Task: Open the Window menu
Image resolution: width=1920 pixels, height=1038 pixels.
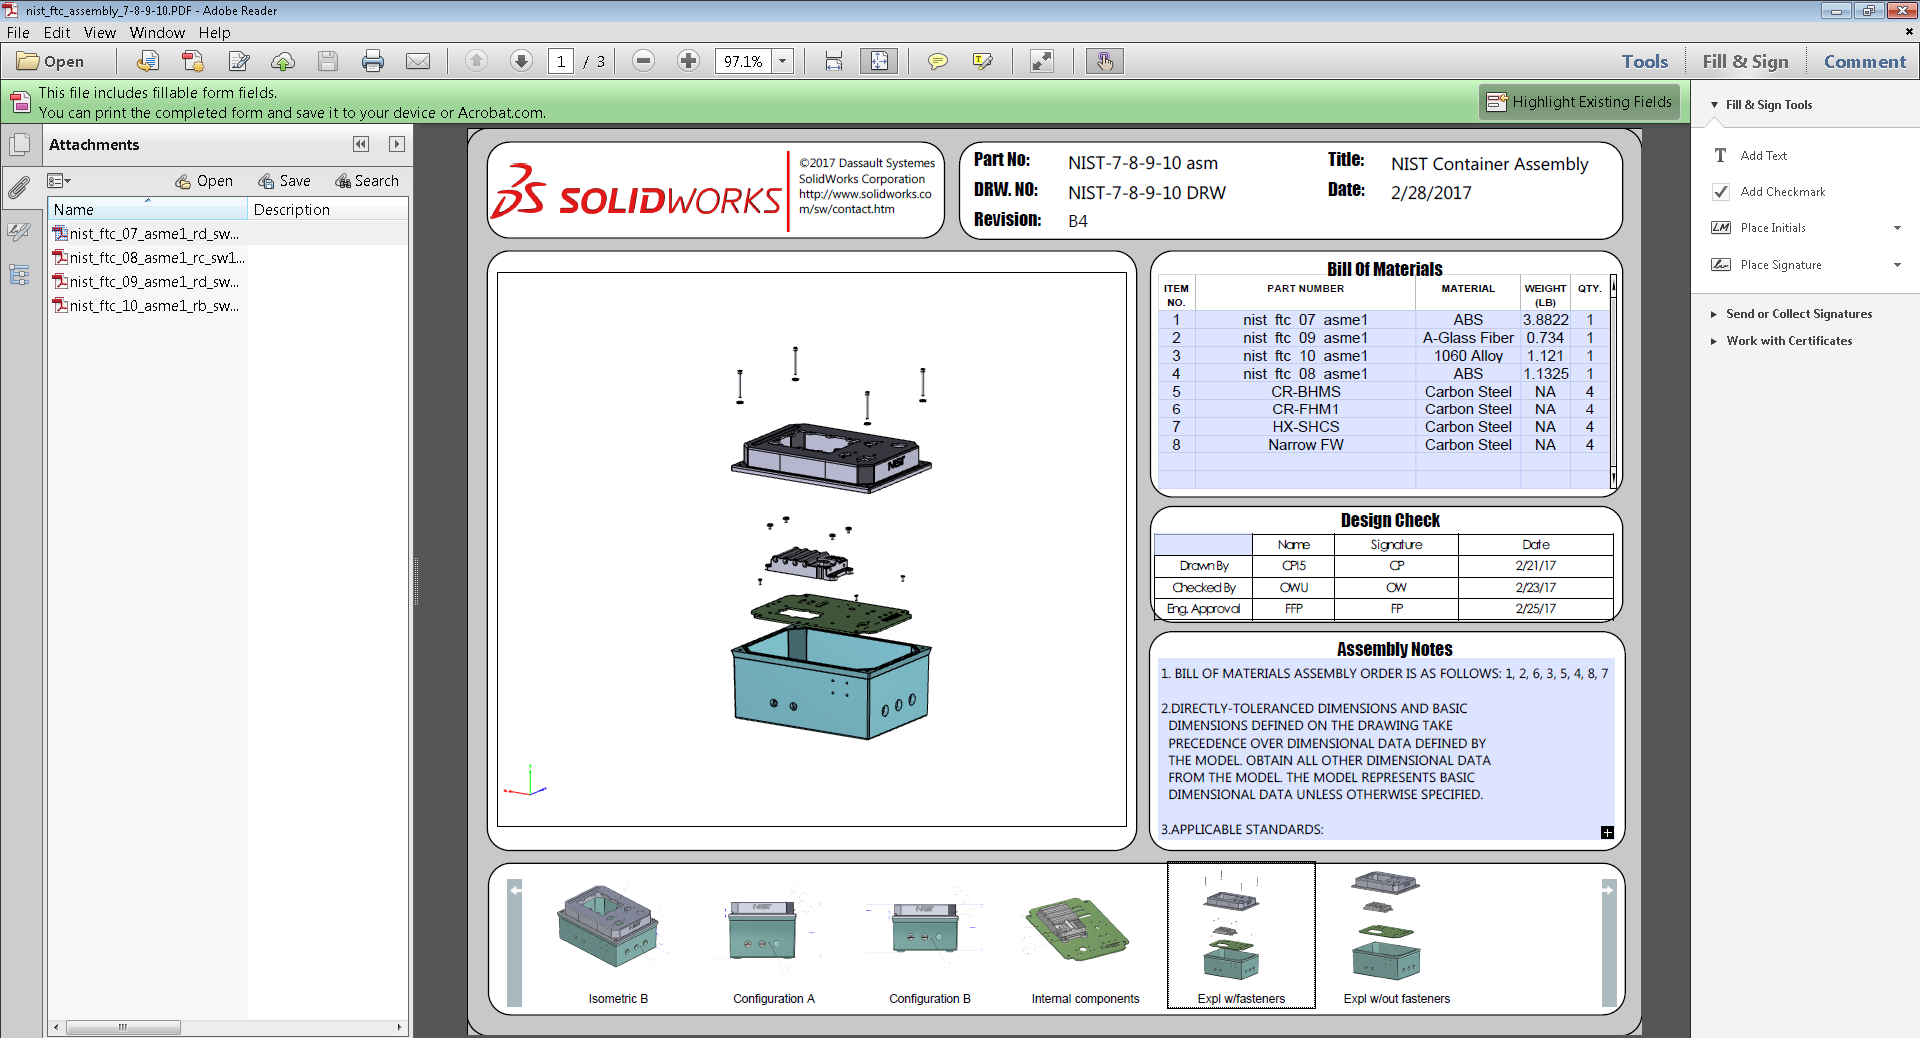Action: point(157,33)
